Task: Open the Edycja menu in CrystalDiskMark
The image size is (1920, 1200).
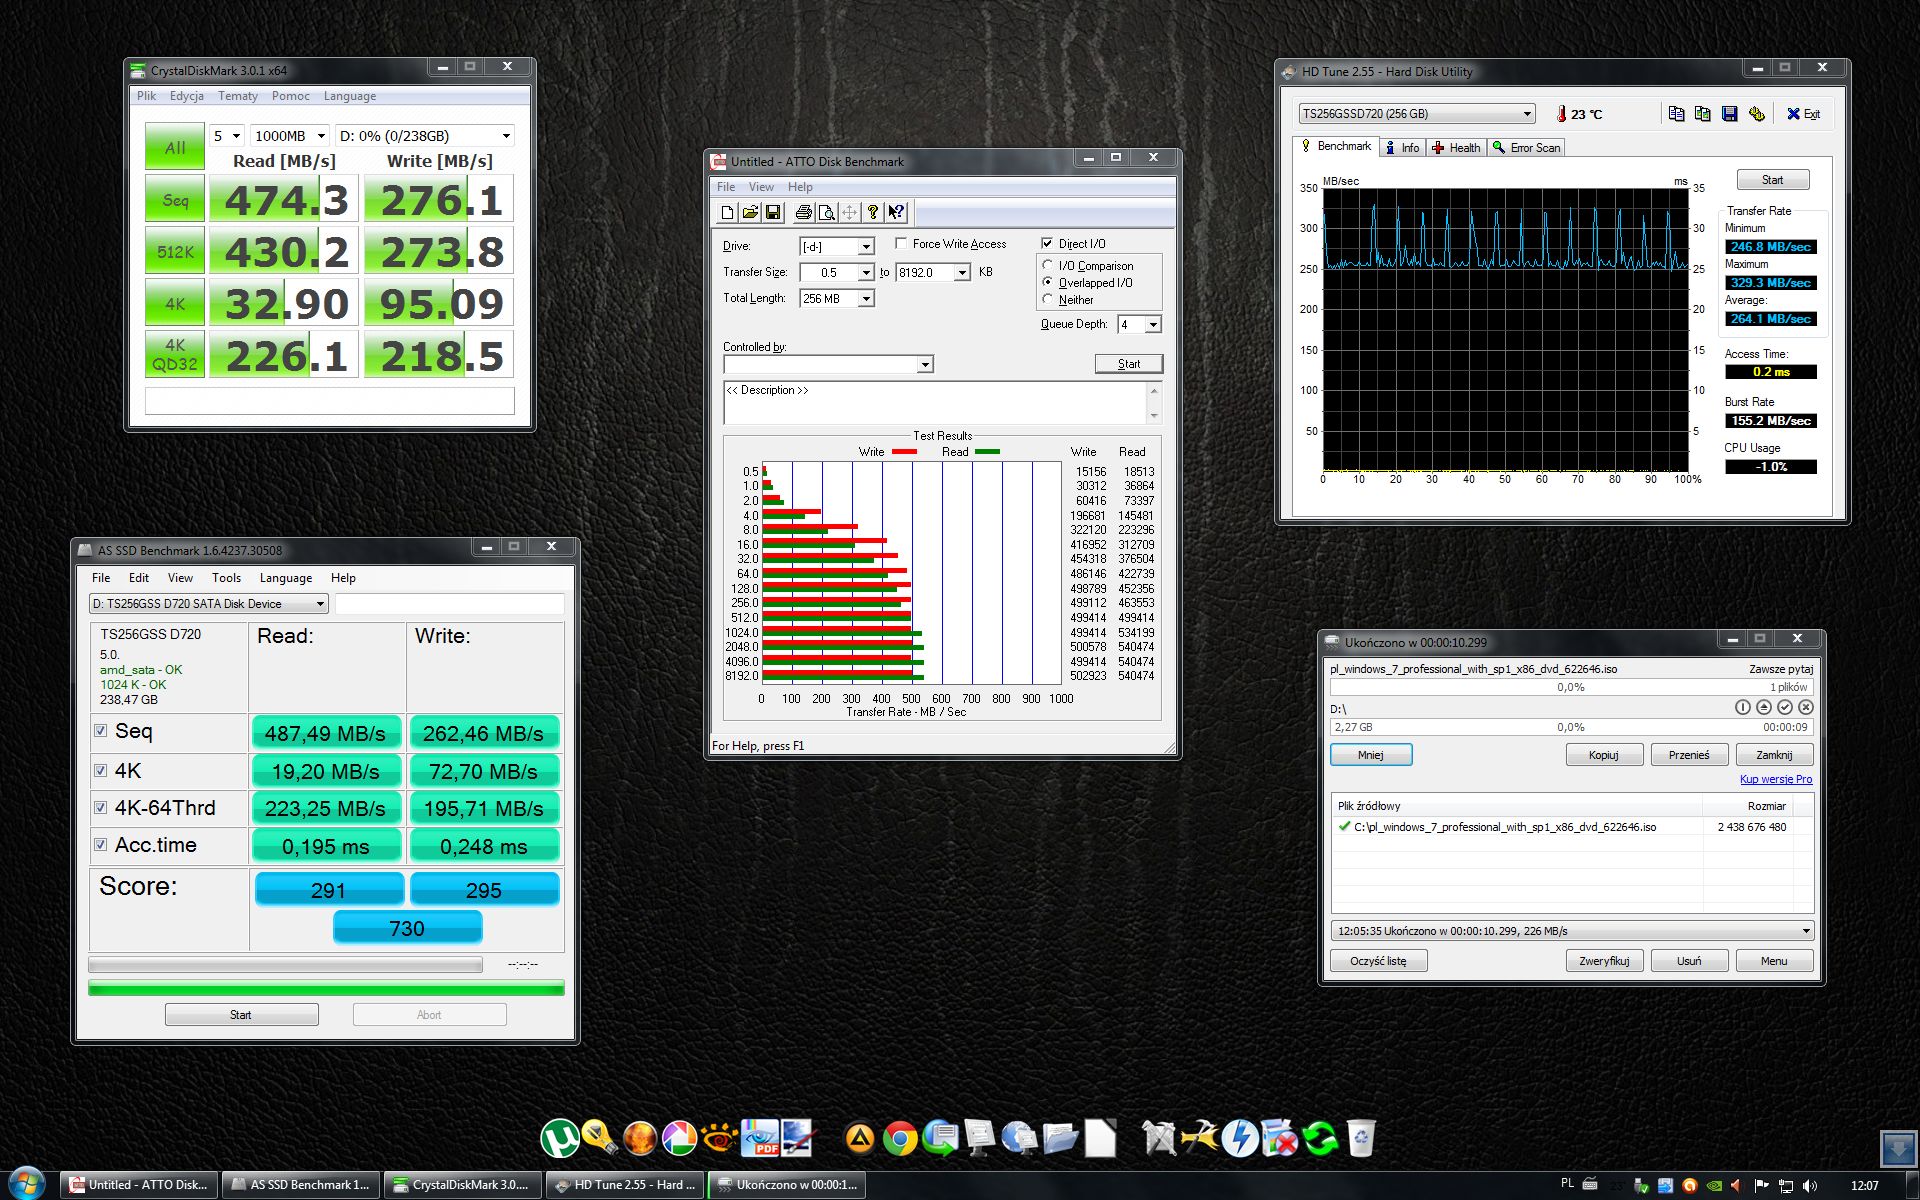Action: click(x=187, y=96)
